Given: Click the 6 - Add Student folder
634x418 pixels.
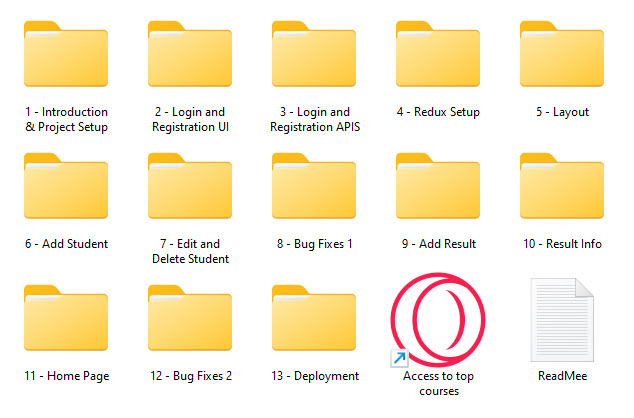Looking at the screenshot, I should tap(66, 186).
